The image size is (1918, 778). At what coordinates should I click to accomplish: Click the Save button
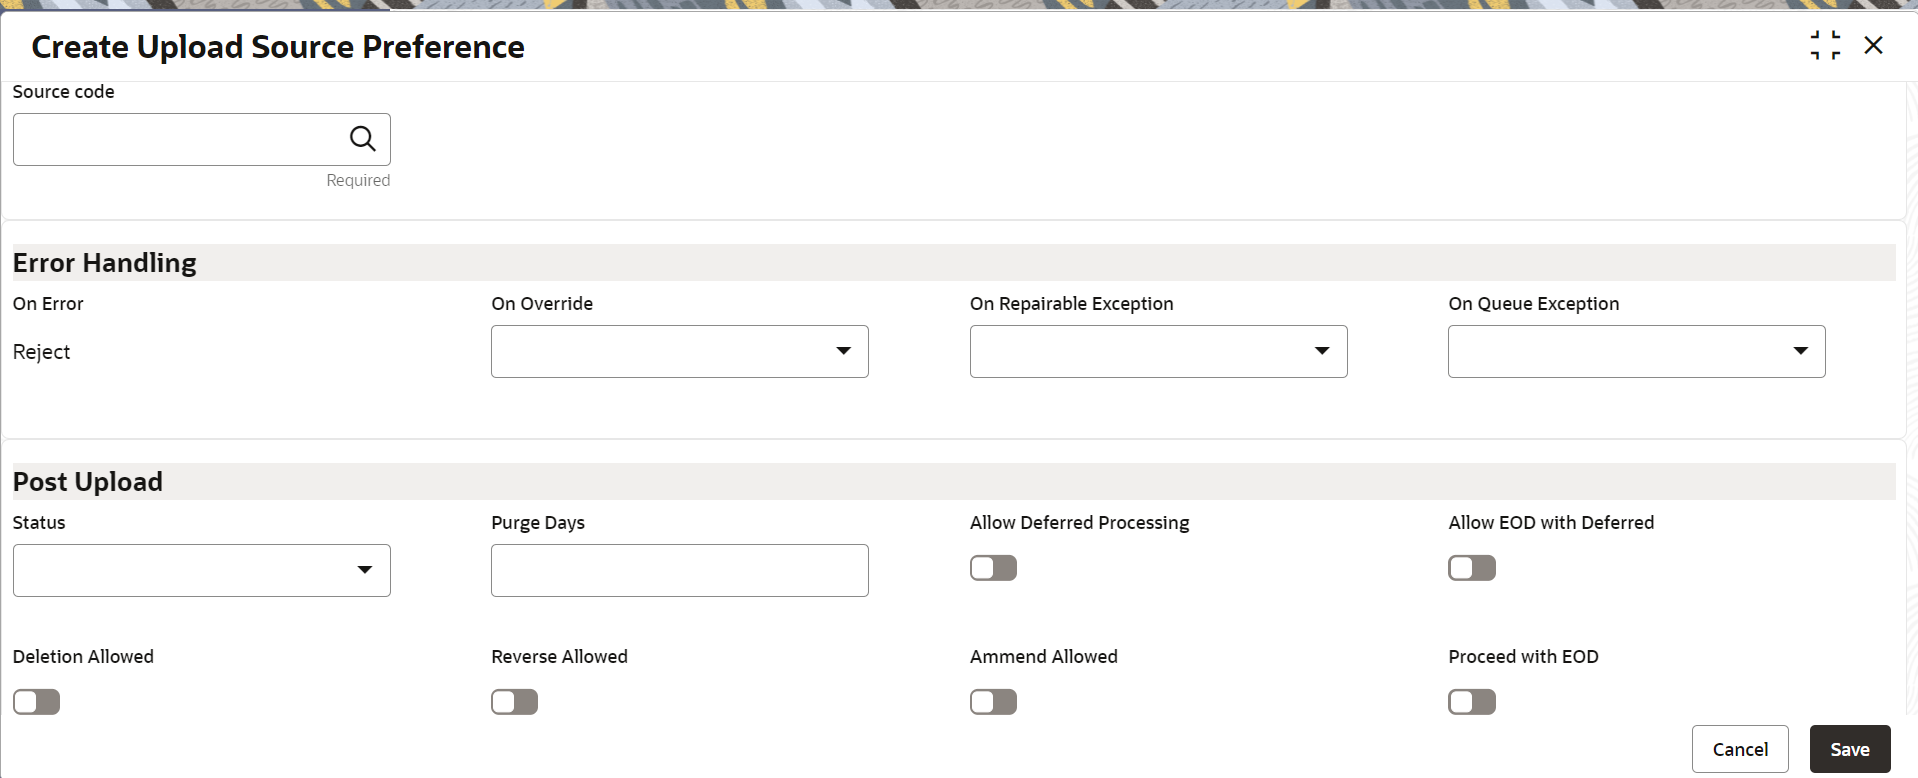1849,749
